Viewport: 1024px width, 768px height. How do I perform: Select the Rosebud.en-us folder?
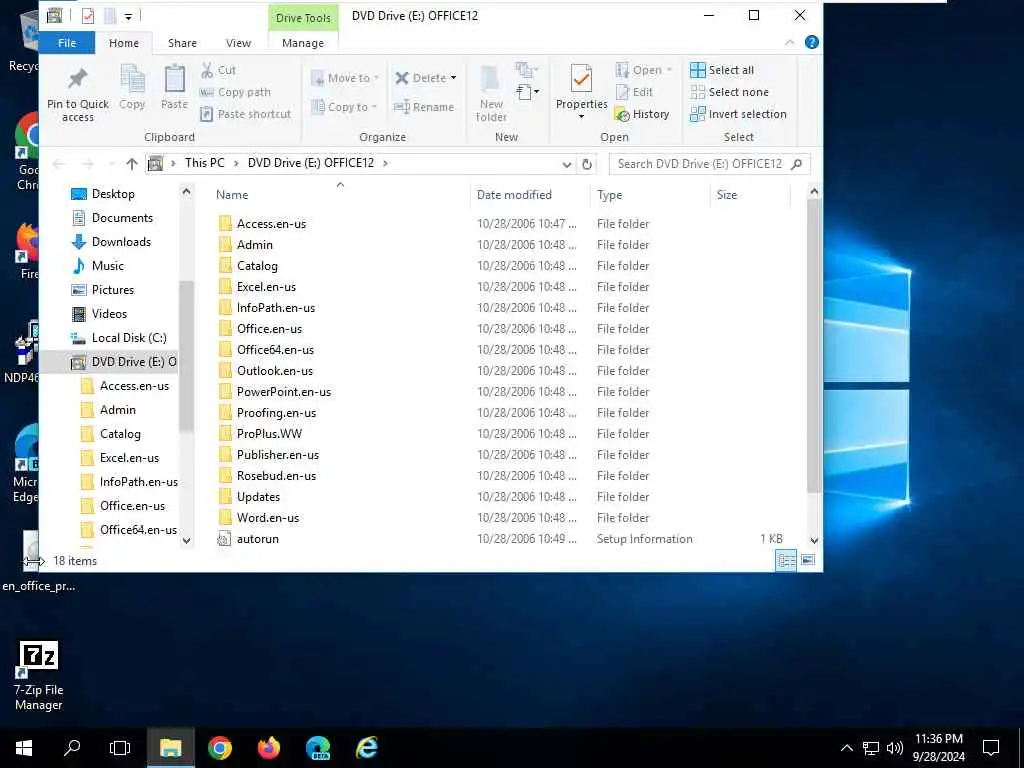tap(276, 476)
